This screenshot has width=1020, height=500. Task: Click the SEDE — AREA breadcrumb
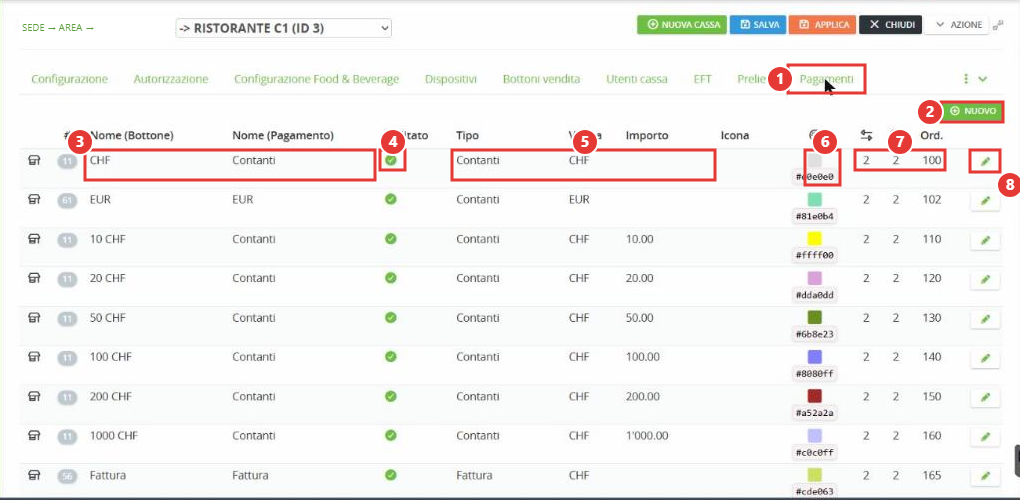(x=58, y=28)
